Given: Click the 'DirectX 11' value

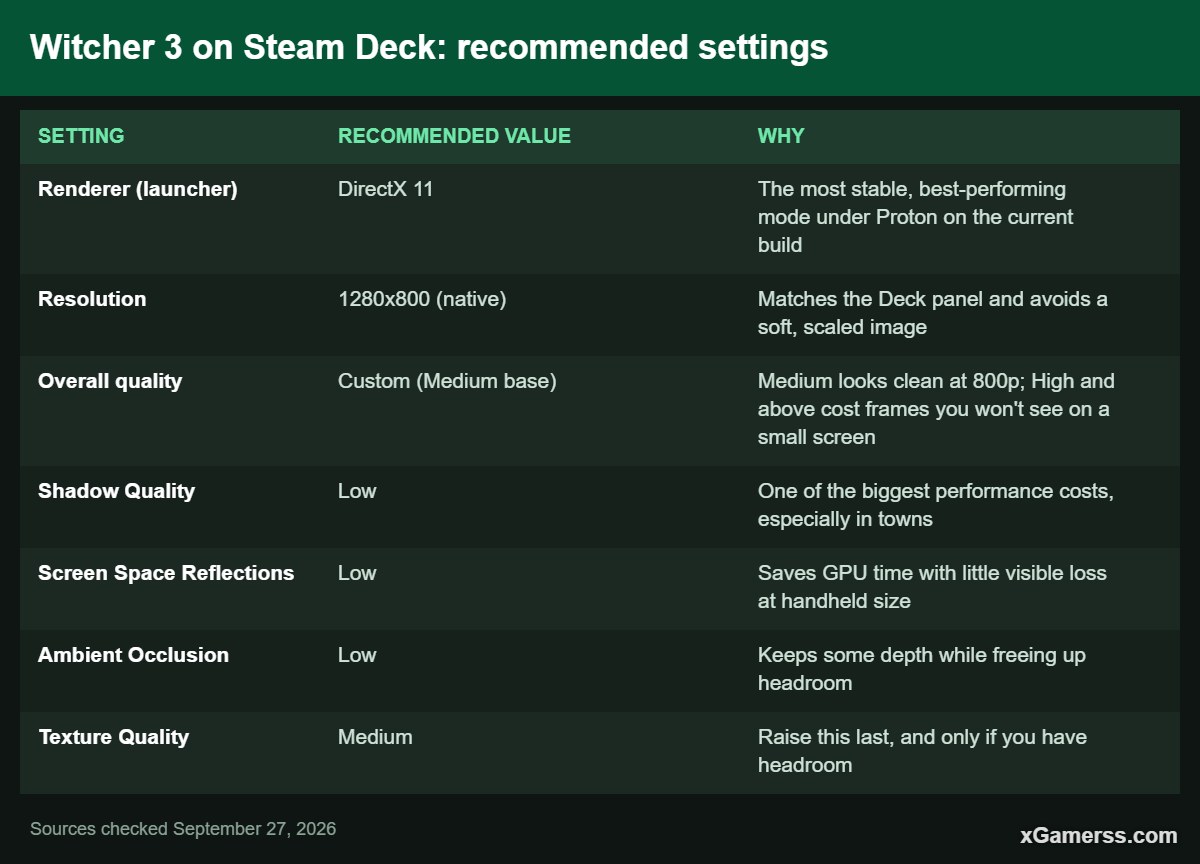Looking at the screenshot, I should pyautogui.click(x=386, y=189).
